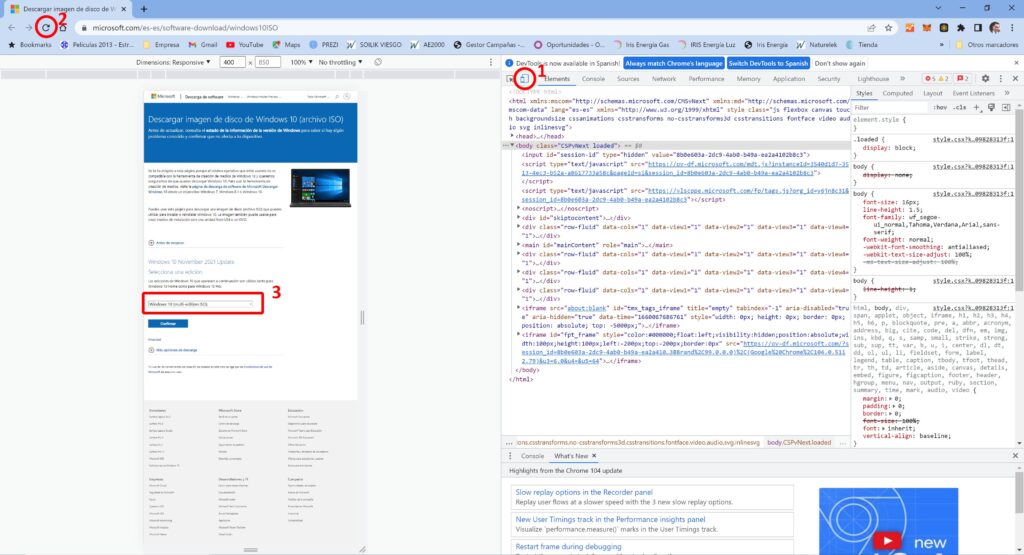Switch to the Console panel tab

point(593,79)
